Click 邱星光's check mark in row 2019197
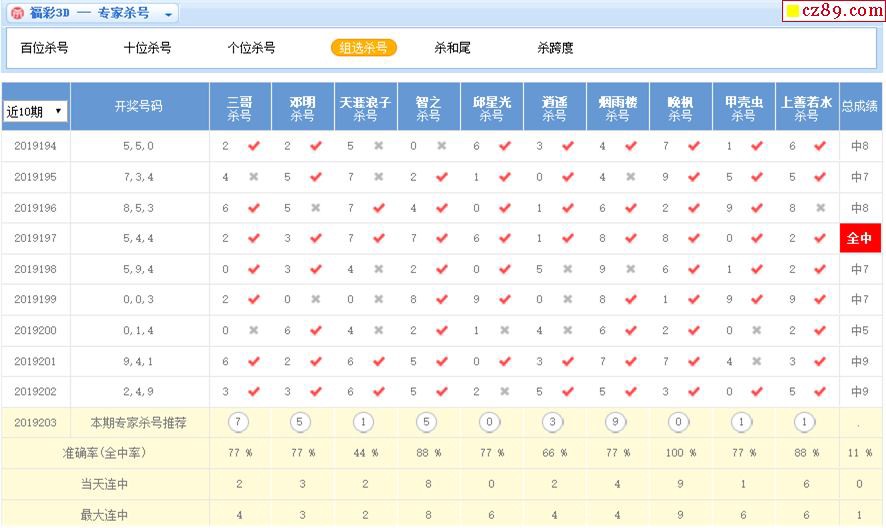The height and width of the screenshot is (528, 886). click(505, 239)
